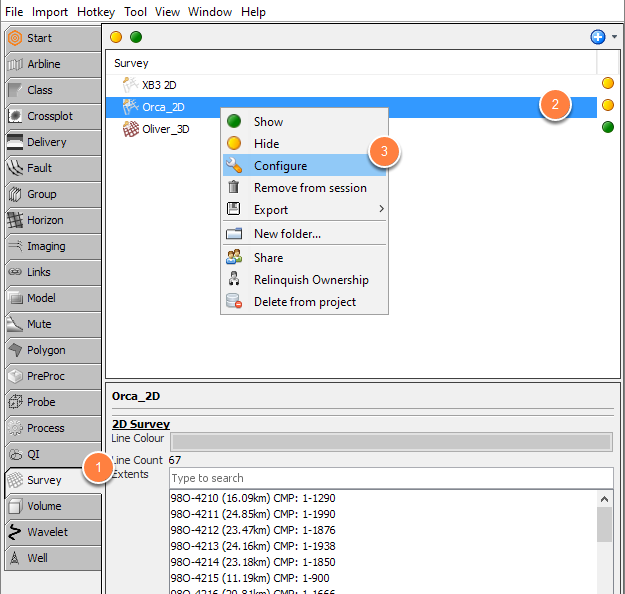Go to the Polygon tab icon

[15, 350]
